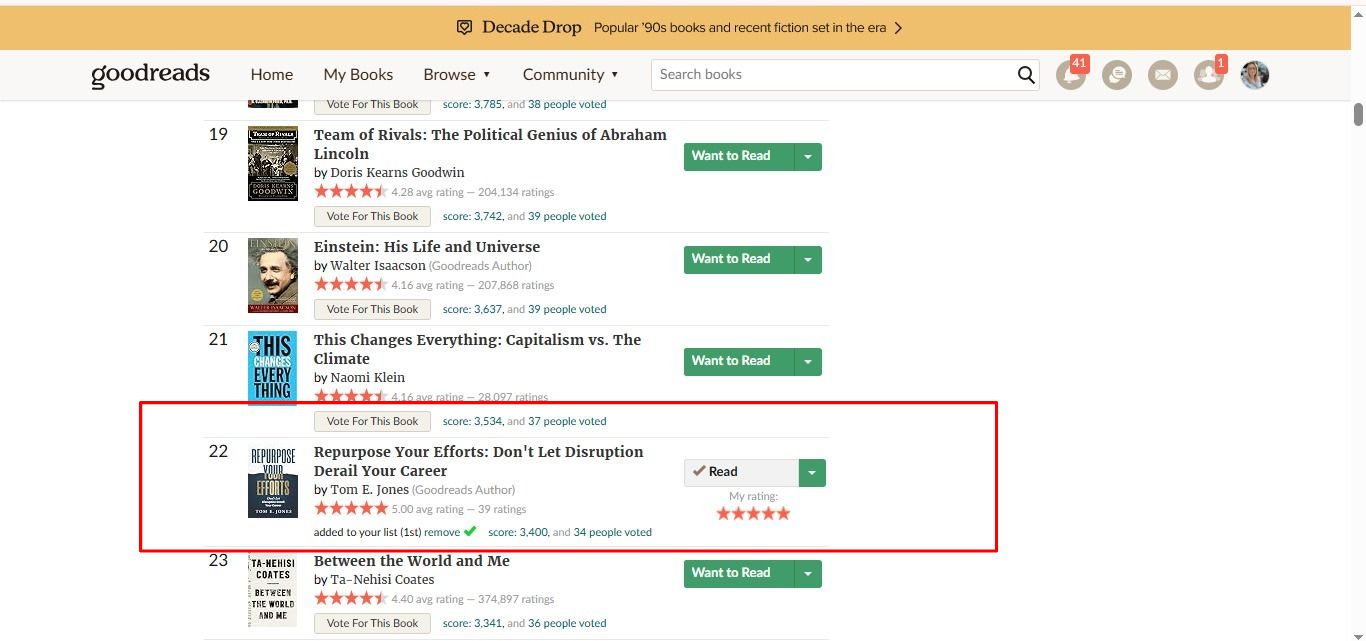Screen dimensions: 1366x641
Task: Click 37 people voted link
Action: [567, 421]
